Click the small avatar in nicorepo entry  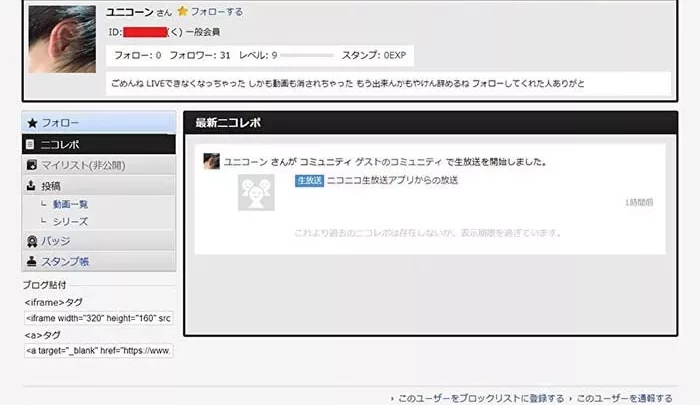pos(211,161)
